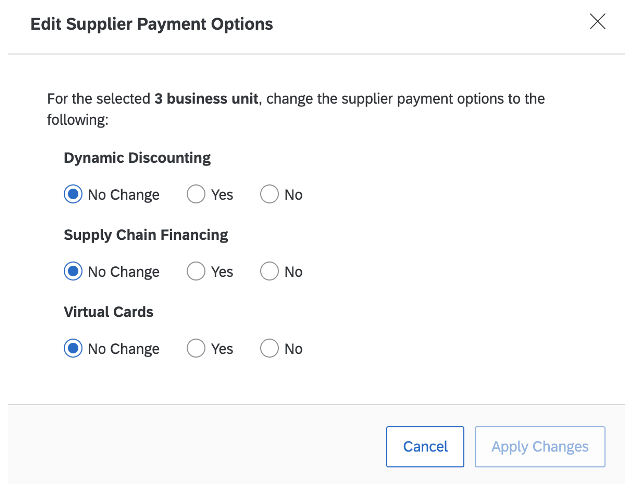
Task: Click the word 'following:' in description
Action: tap(78, 120)
